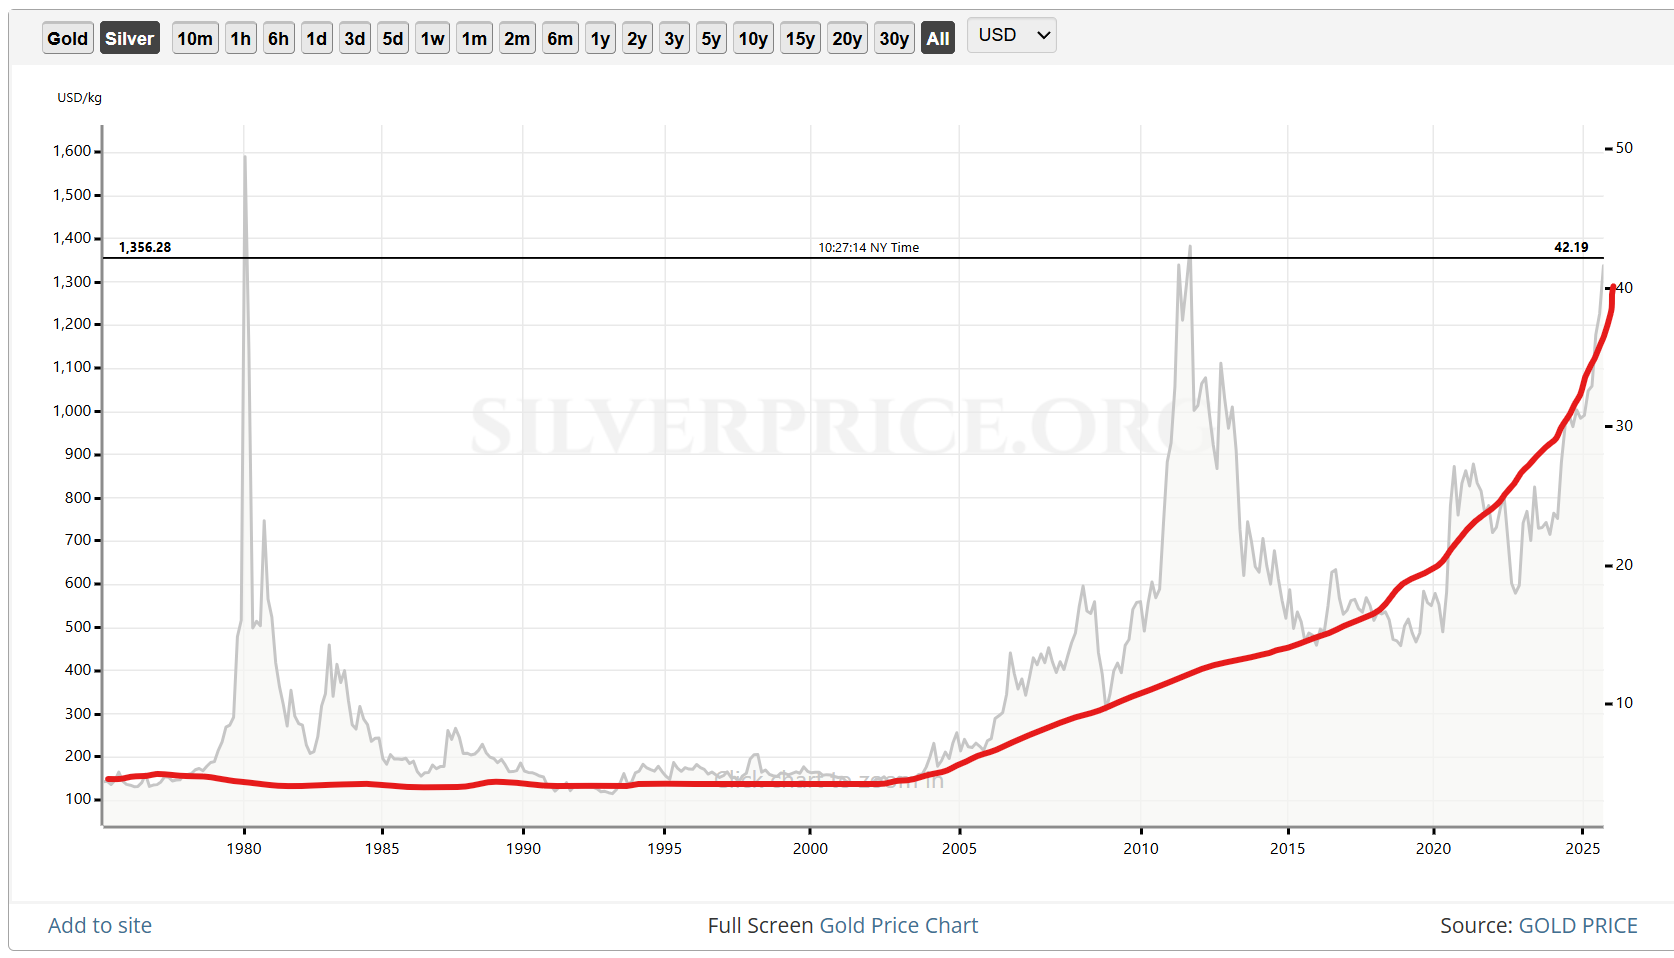The width and height of the screenshot is (1674, 958).
Task: Click the 1985 year axis label
Action: tap(382, 849)
